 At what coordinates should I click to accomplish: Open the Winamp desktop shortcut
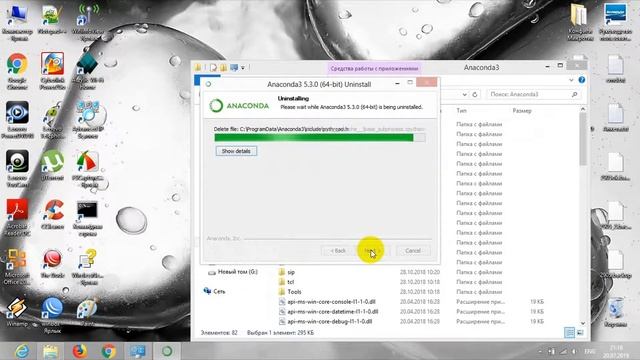click(17, 312)
